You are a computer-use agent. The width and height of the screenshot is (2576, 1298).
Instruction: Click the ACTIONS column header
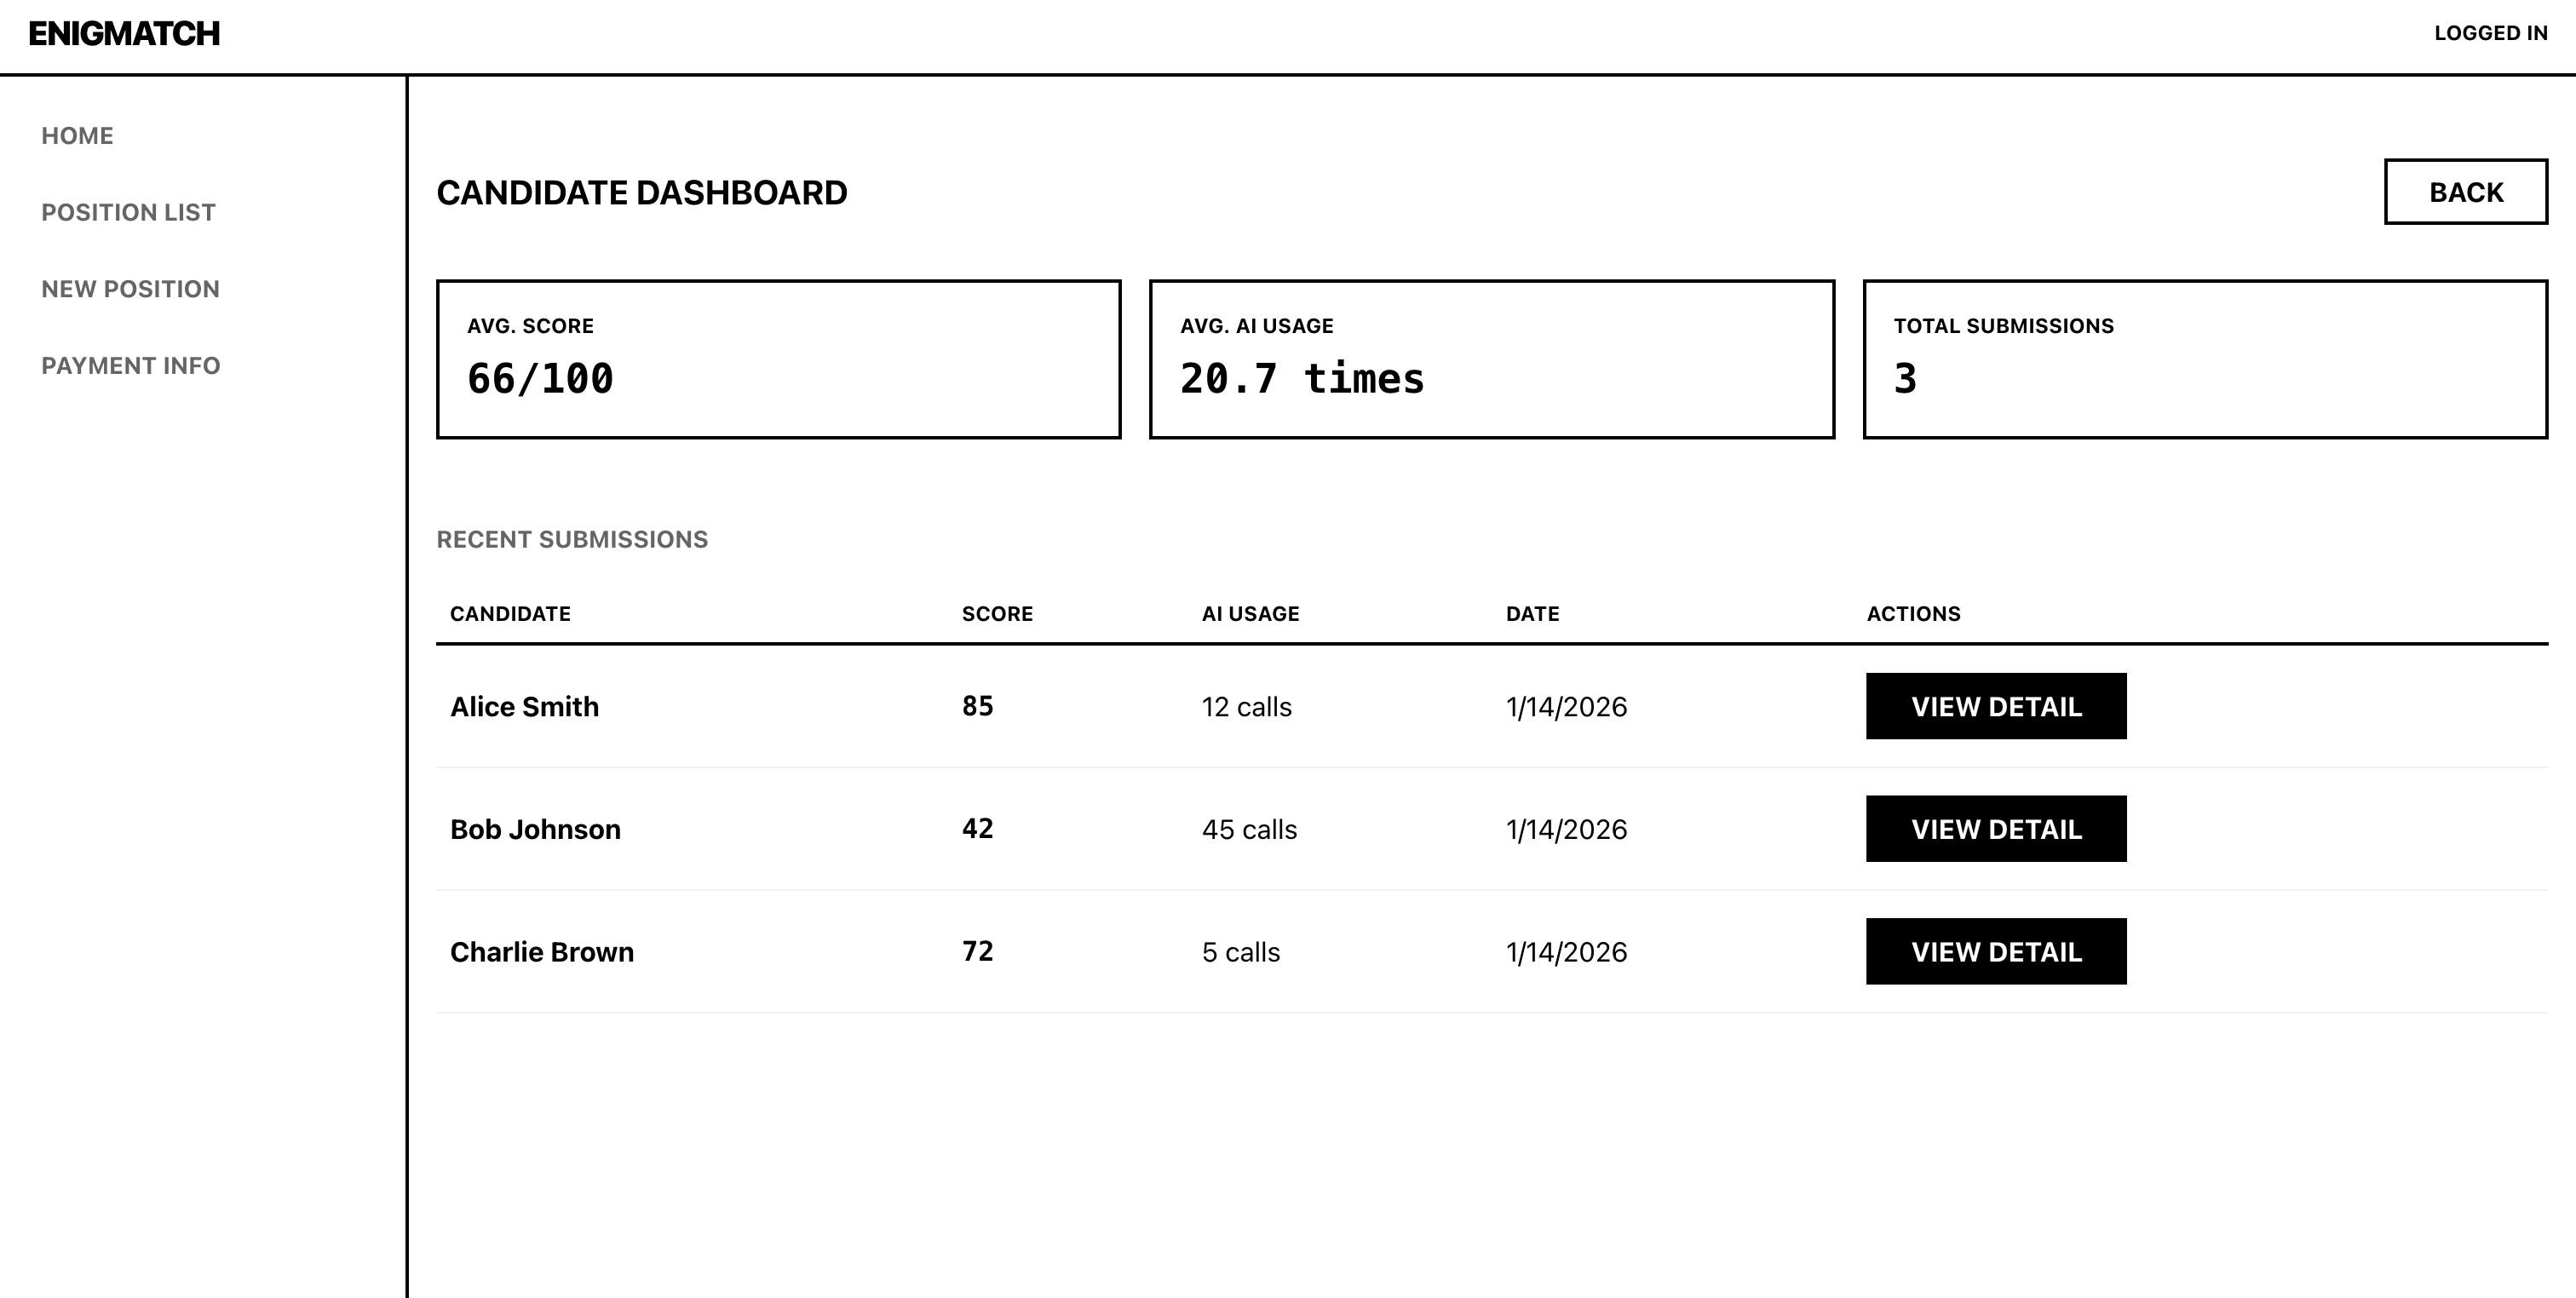[1914, 612]
